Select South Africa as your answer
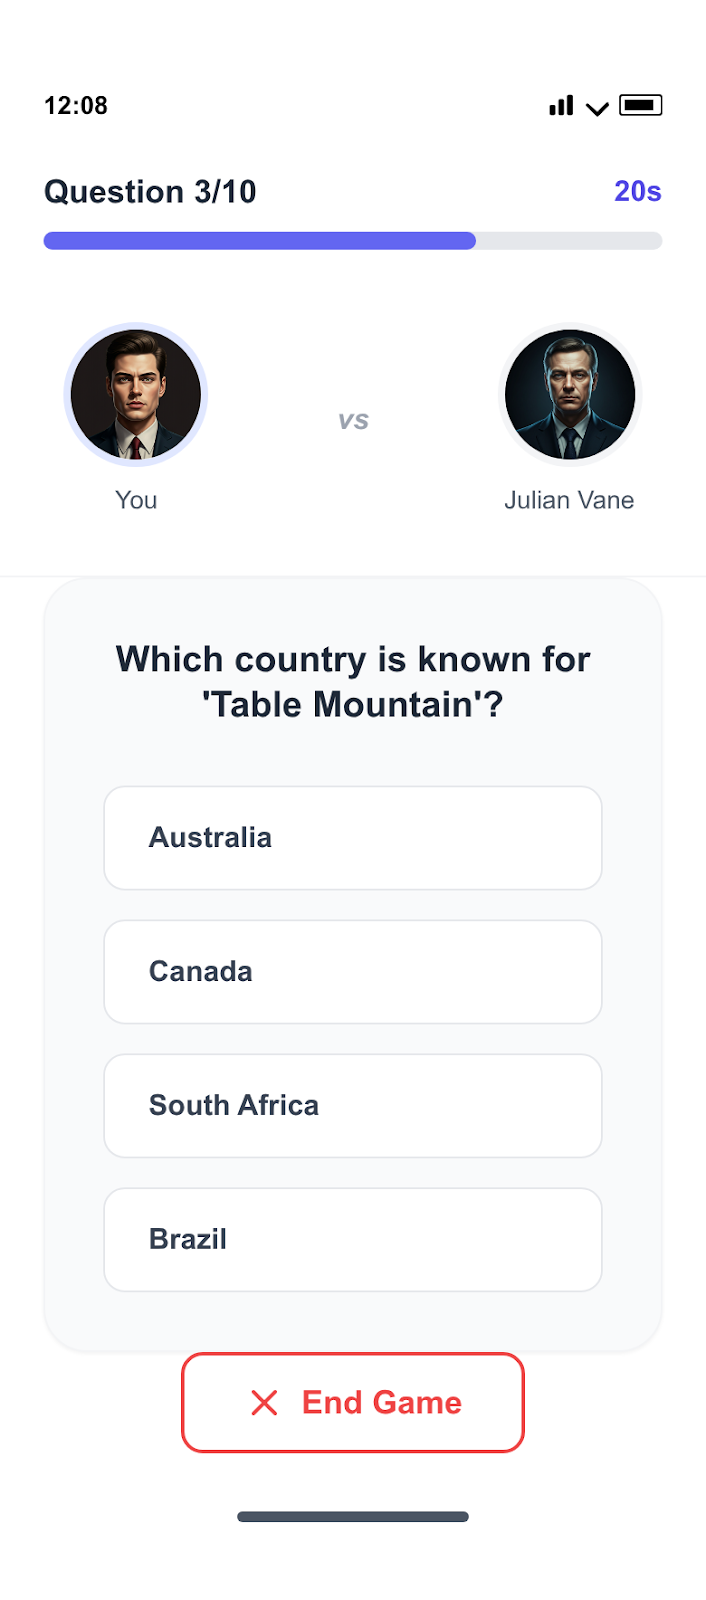The width and height of the screenshot is (706, 1600). pos(353,1106)
